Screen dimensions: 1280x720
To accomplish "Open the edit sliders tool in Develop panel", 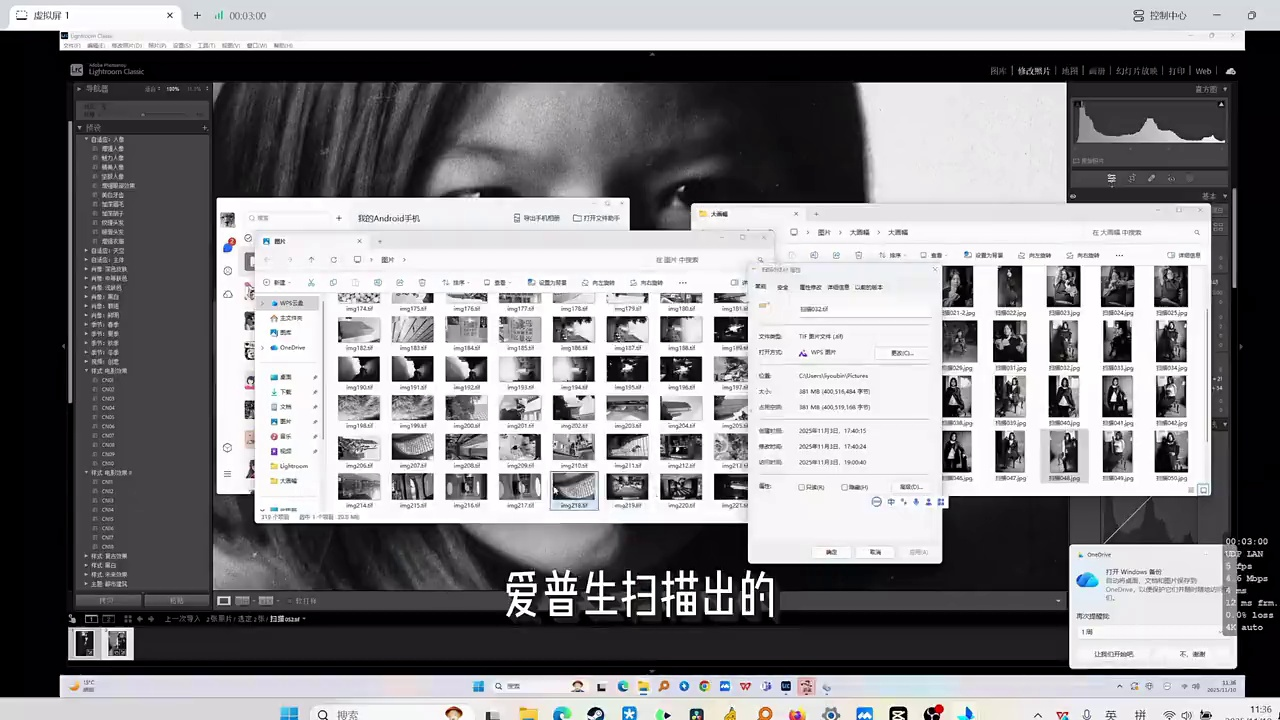I will [1111, 179].
